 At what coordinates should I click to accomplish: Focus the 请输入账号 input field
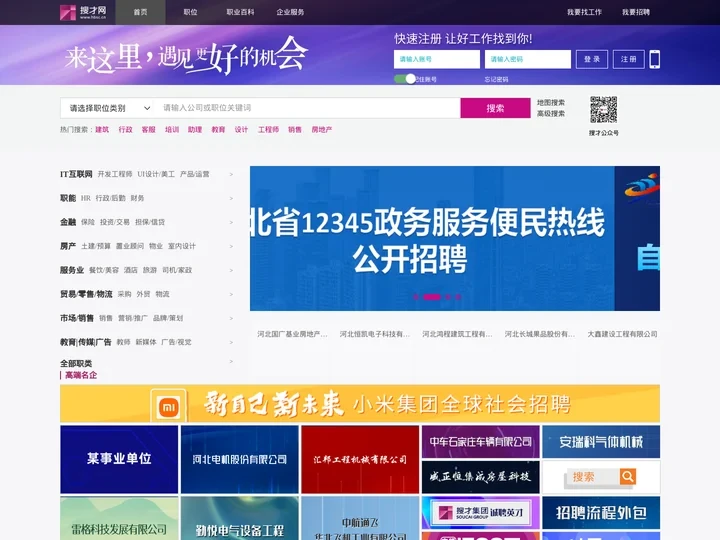[x=437, y=59]
